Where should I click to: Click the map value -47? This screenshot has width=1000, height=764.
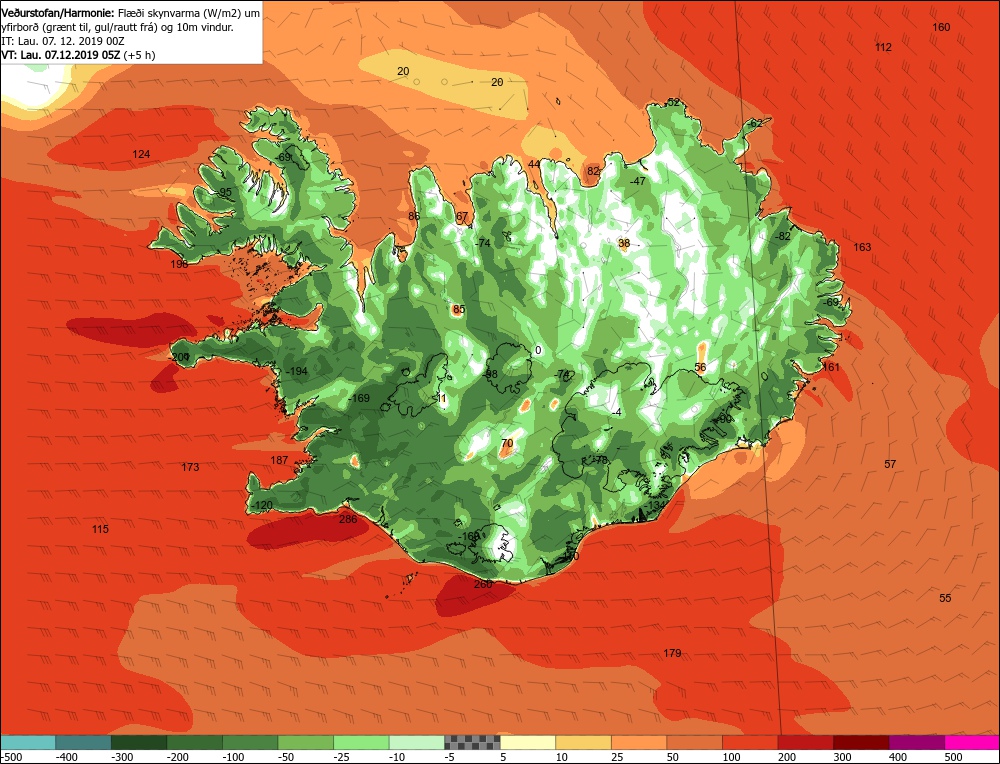click(638, 181)
